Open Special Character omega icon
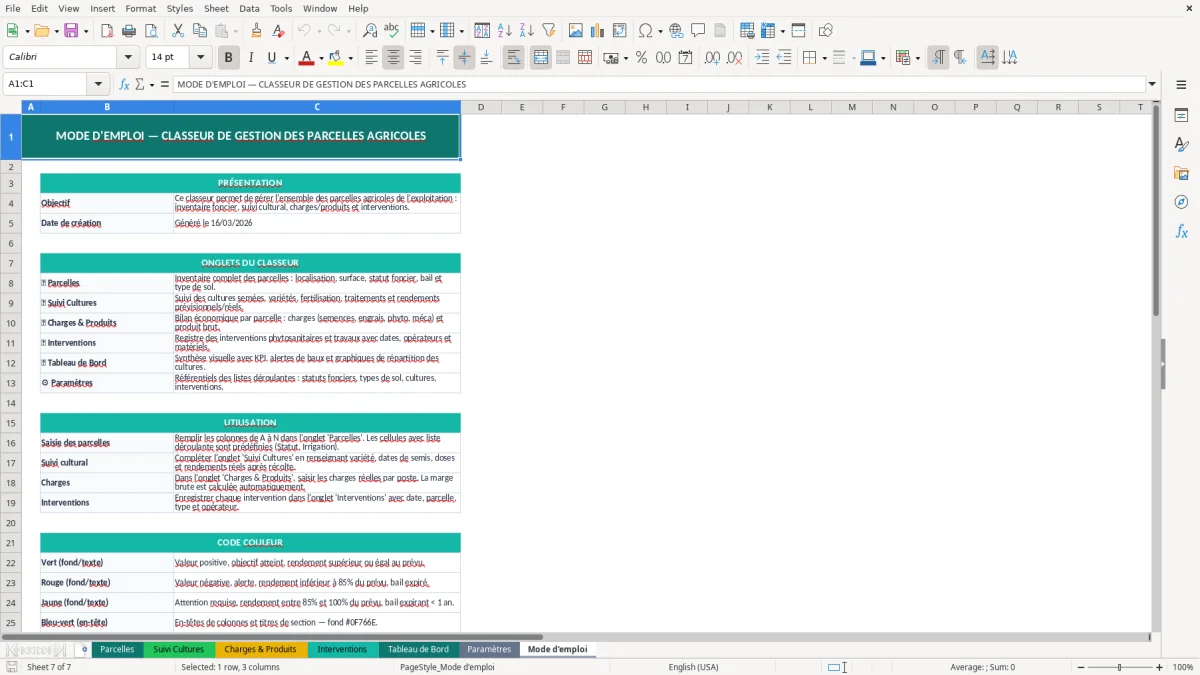Viewport: 1200px width, 675px height. (645, 31)
